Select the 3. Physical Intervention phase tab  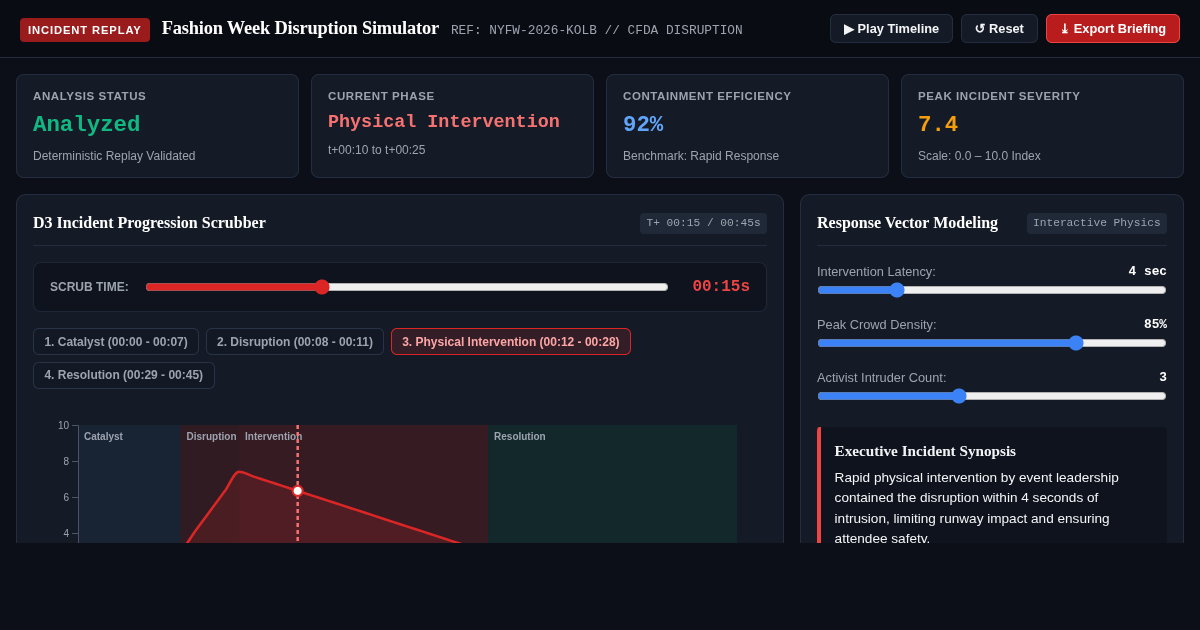click(511, 342)
